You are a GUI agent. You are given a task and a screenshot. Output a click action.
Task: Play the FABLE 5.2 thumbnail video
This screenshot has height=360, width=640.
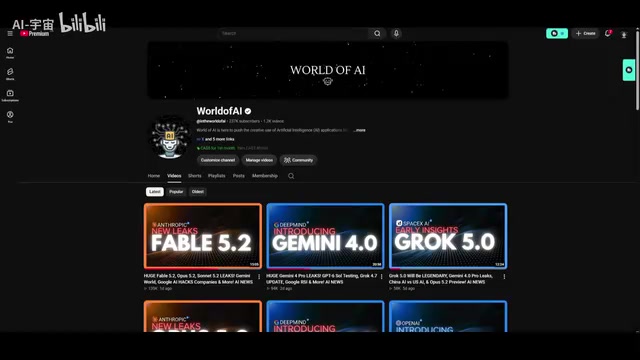pos(203,236)
